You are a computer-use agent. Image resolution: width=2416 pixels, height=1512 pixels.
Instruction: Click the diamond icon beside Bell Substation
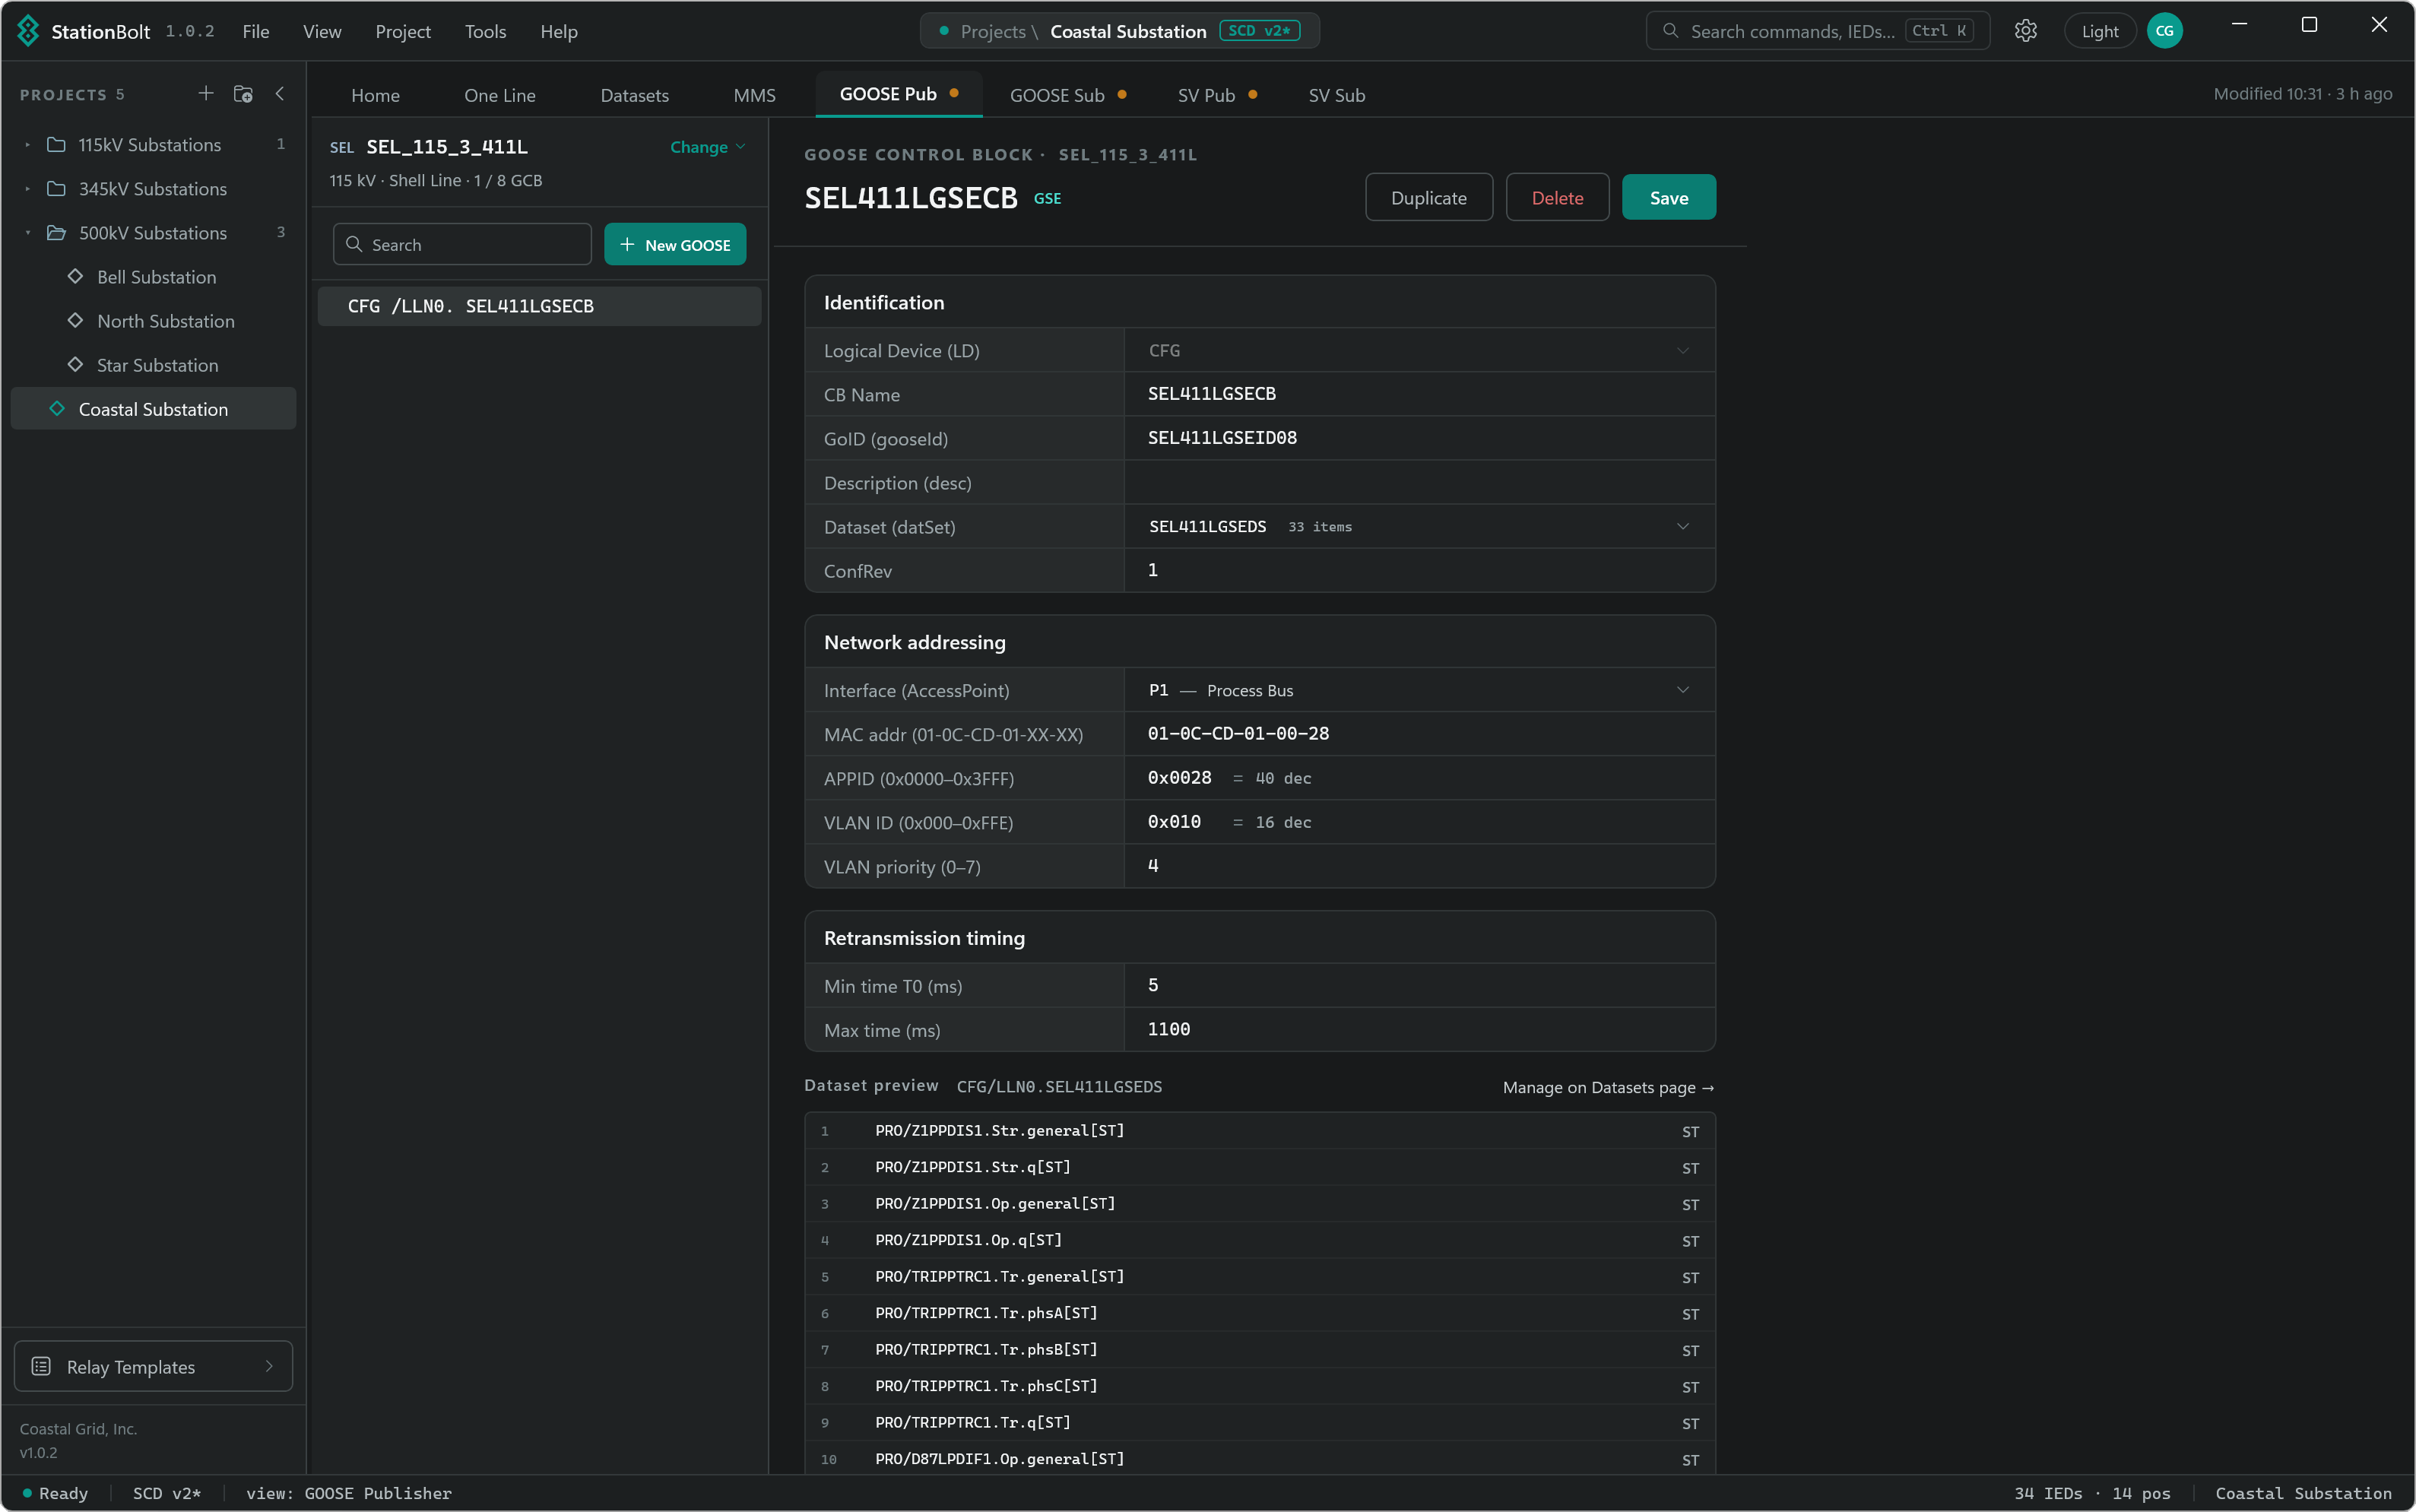click(x=75, y=276)
